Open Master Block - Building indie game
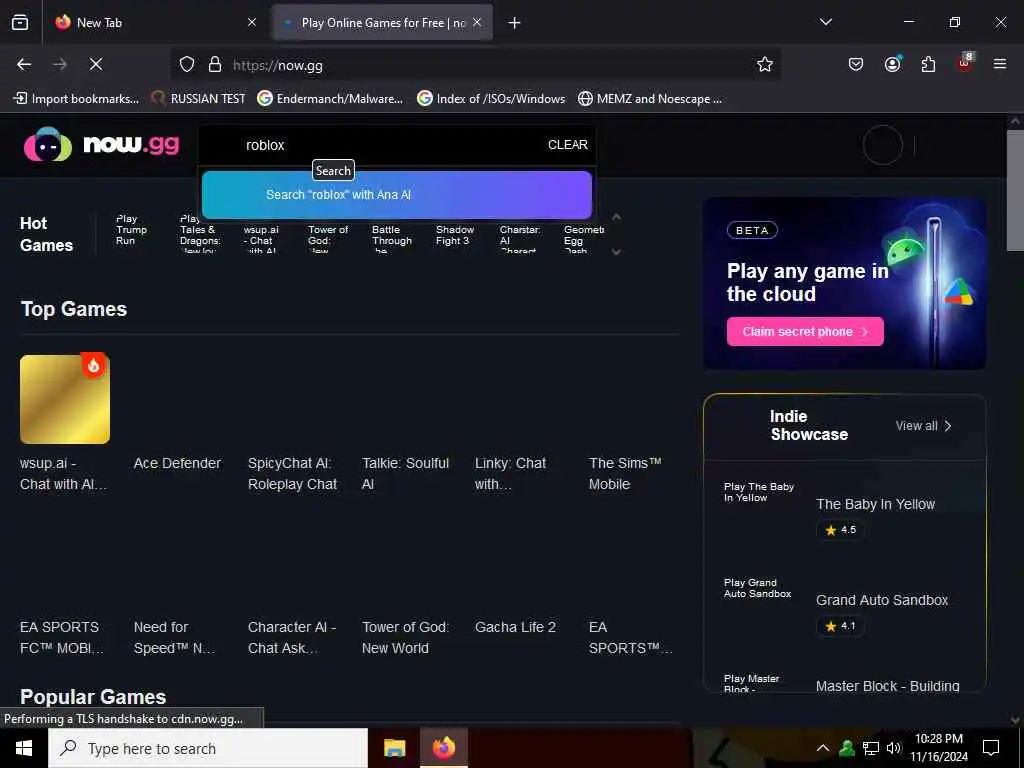The height and width of the screenshot is (768, 1024). 888,686
